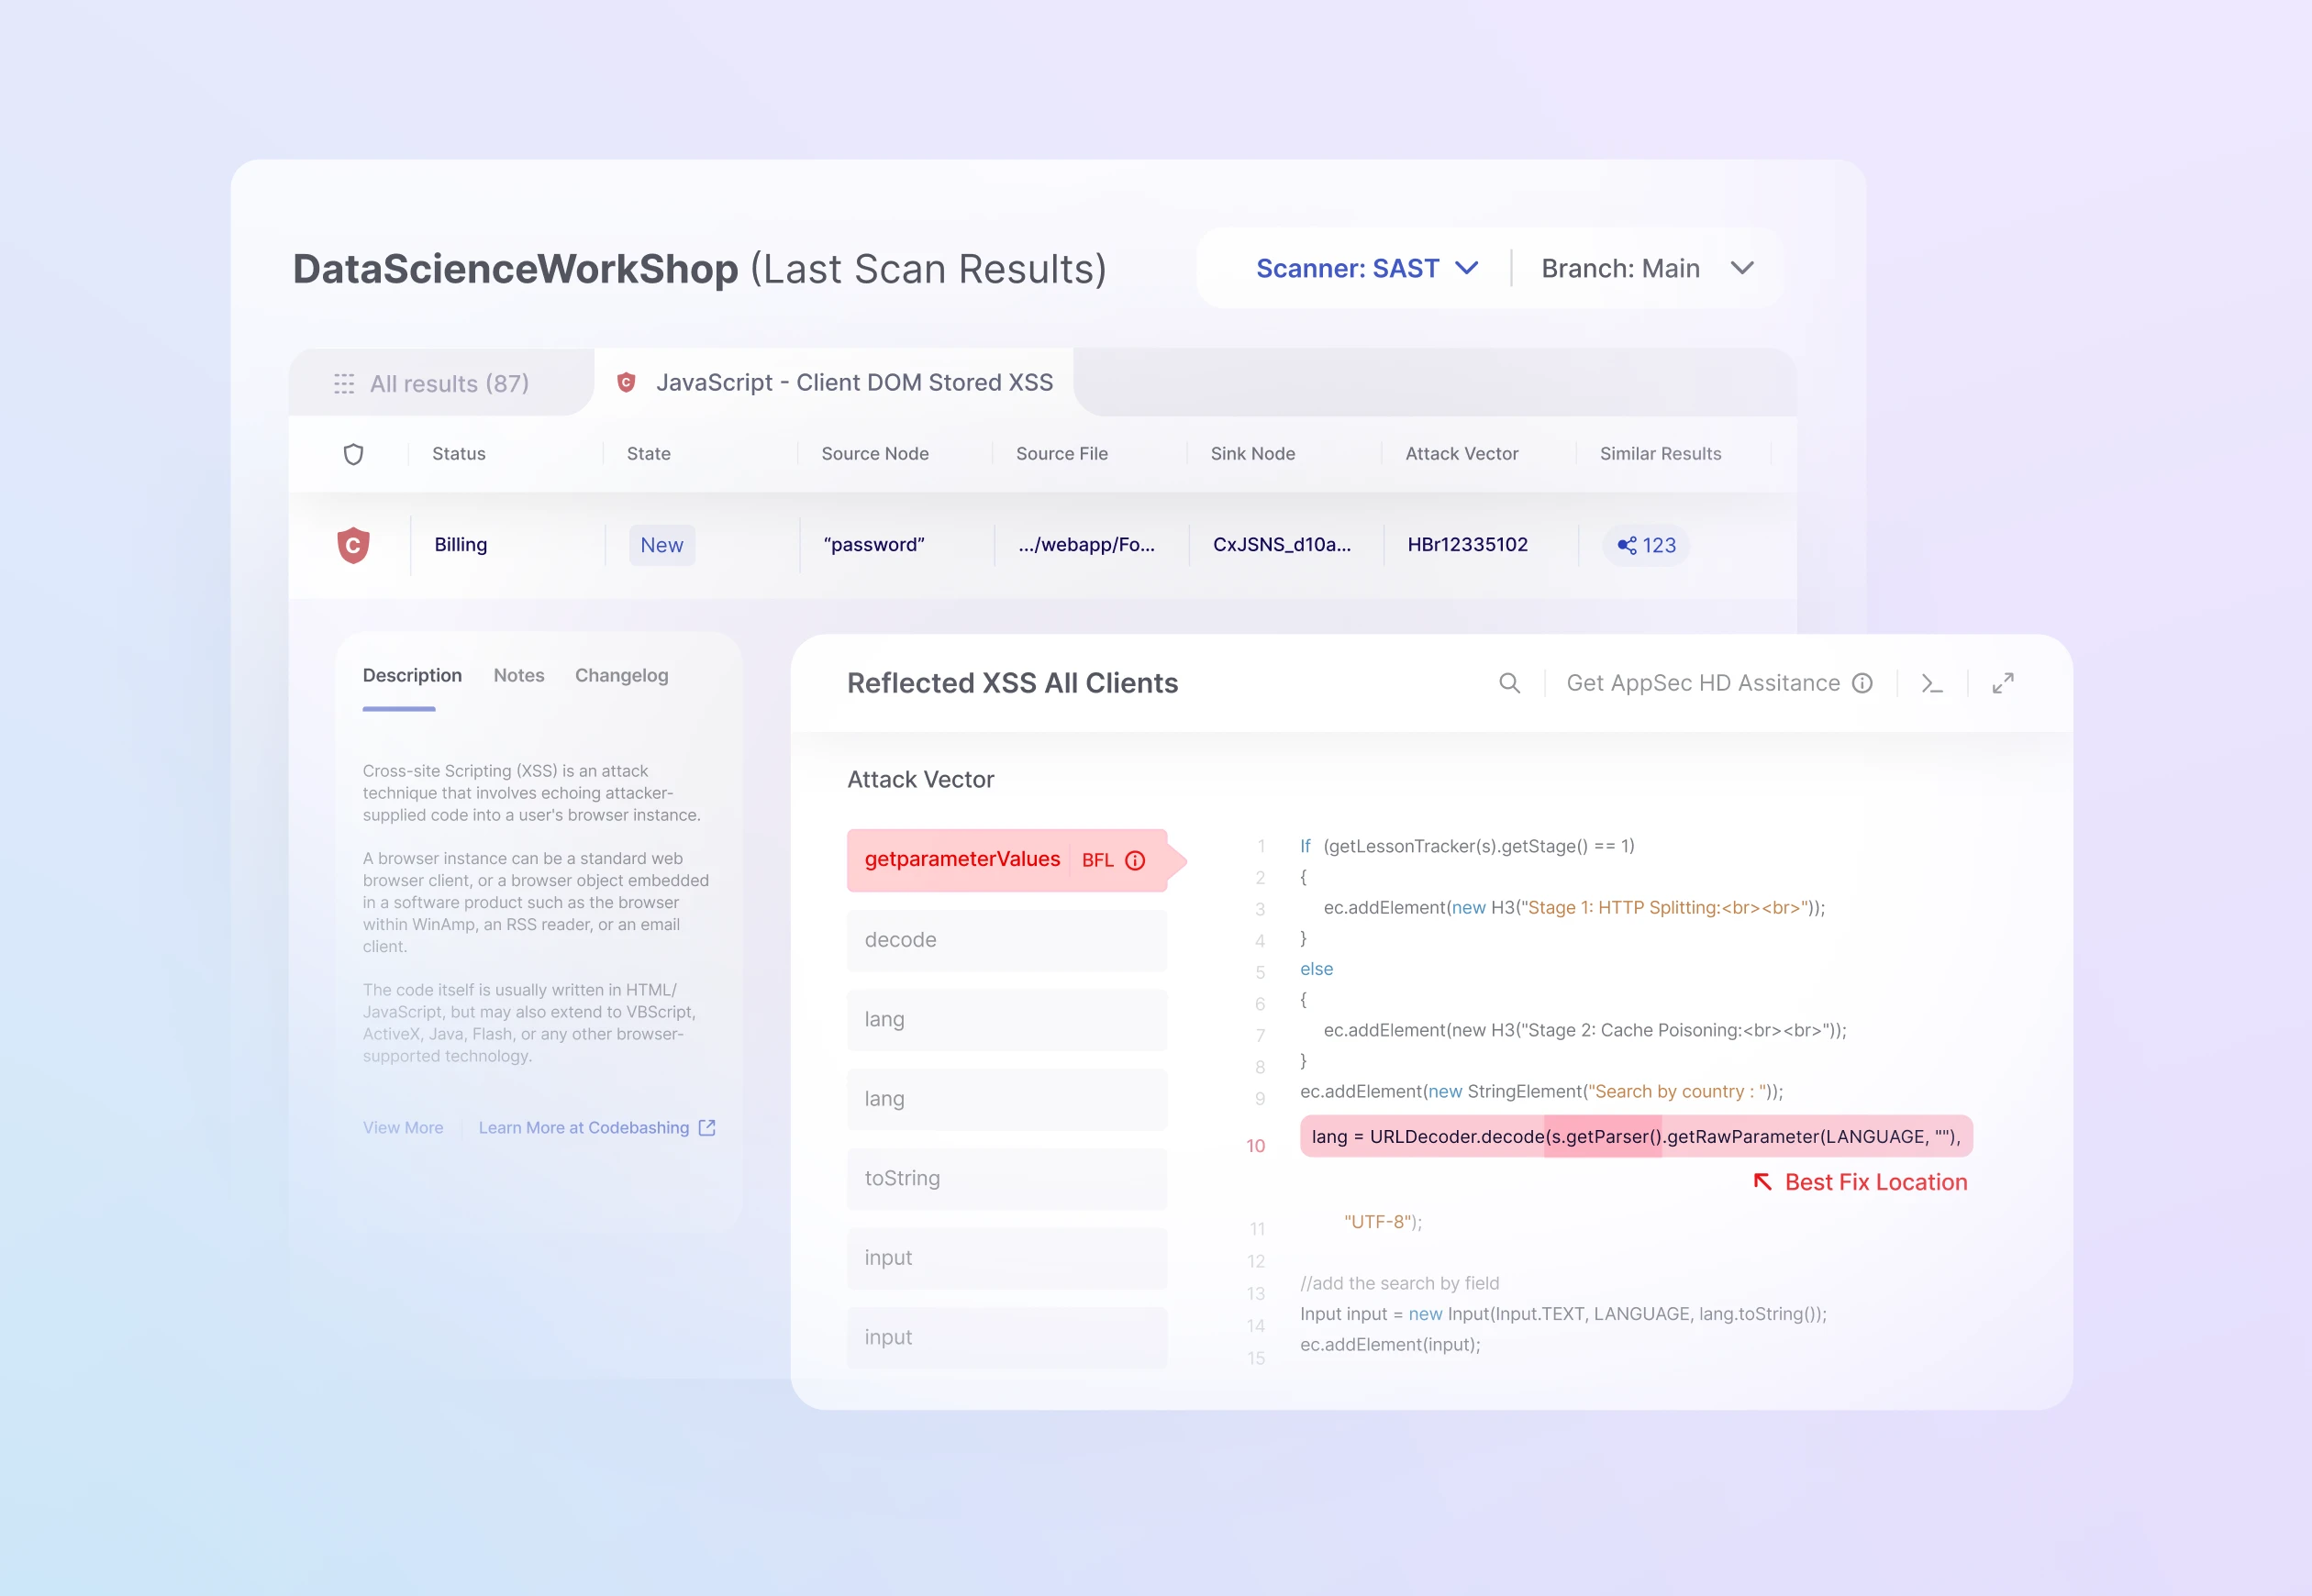The height and width of the screenshot is (1596, 2312).
Task: Open Learn More at Codebashing link
Action: click(x=583, y=1127)
